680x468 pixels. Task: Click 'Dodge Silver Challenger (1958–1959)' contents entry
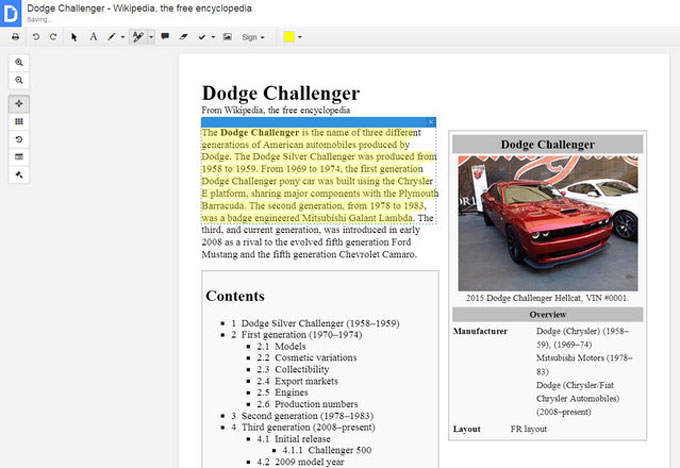(320, 323)
